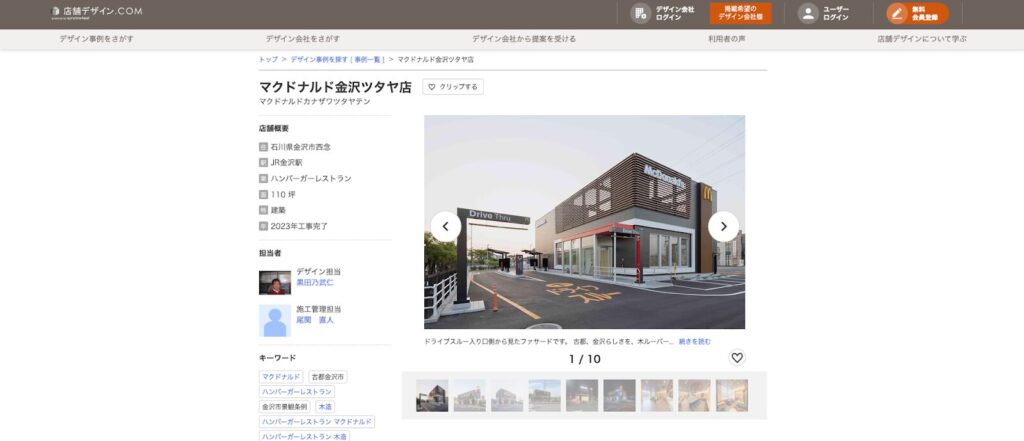Click the JR金沢駅 station text
1024x441 pixels.
(x=287, y=163)
